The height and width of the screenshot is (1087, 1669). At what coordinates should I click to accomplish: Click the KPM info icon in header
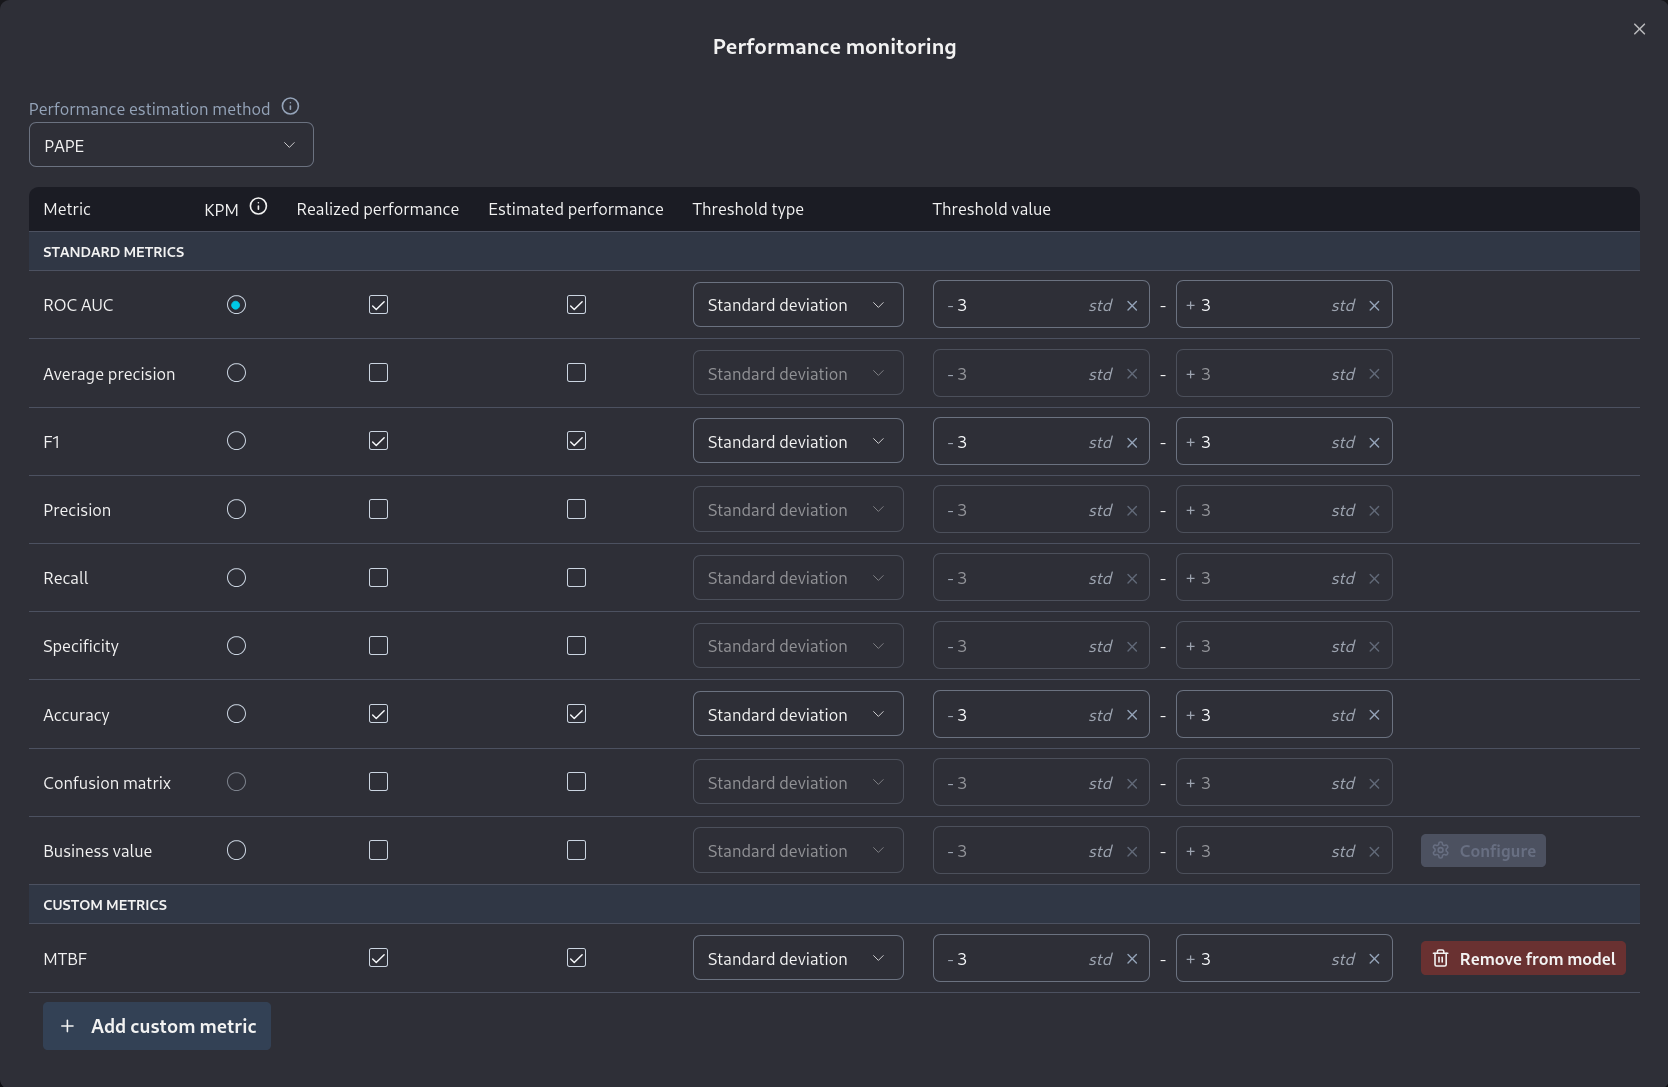pyautogui.click(x=258, y=207)
